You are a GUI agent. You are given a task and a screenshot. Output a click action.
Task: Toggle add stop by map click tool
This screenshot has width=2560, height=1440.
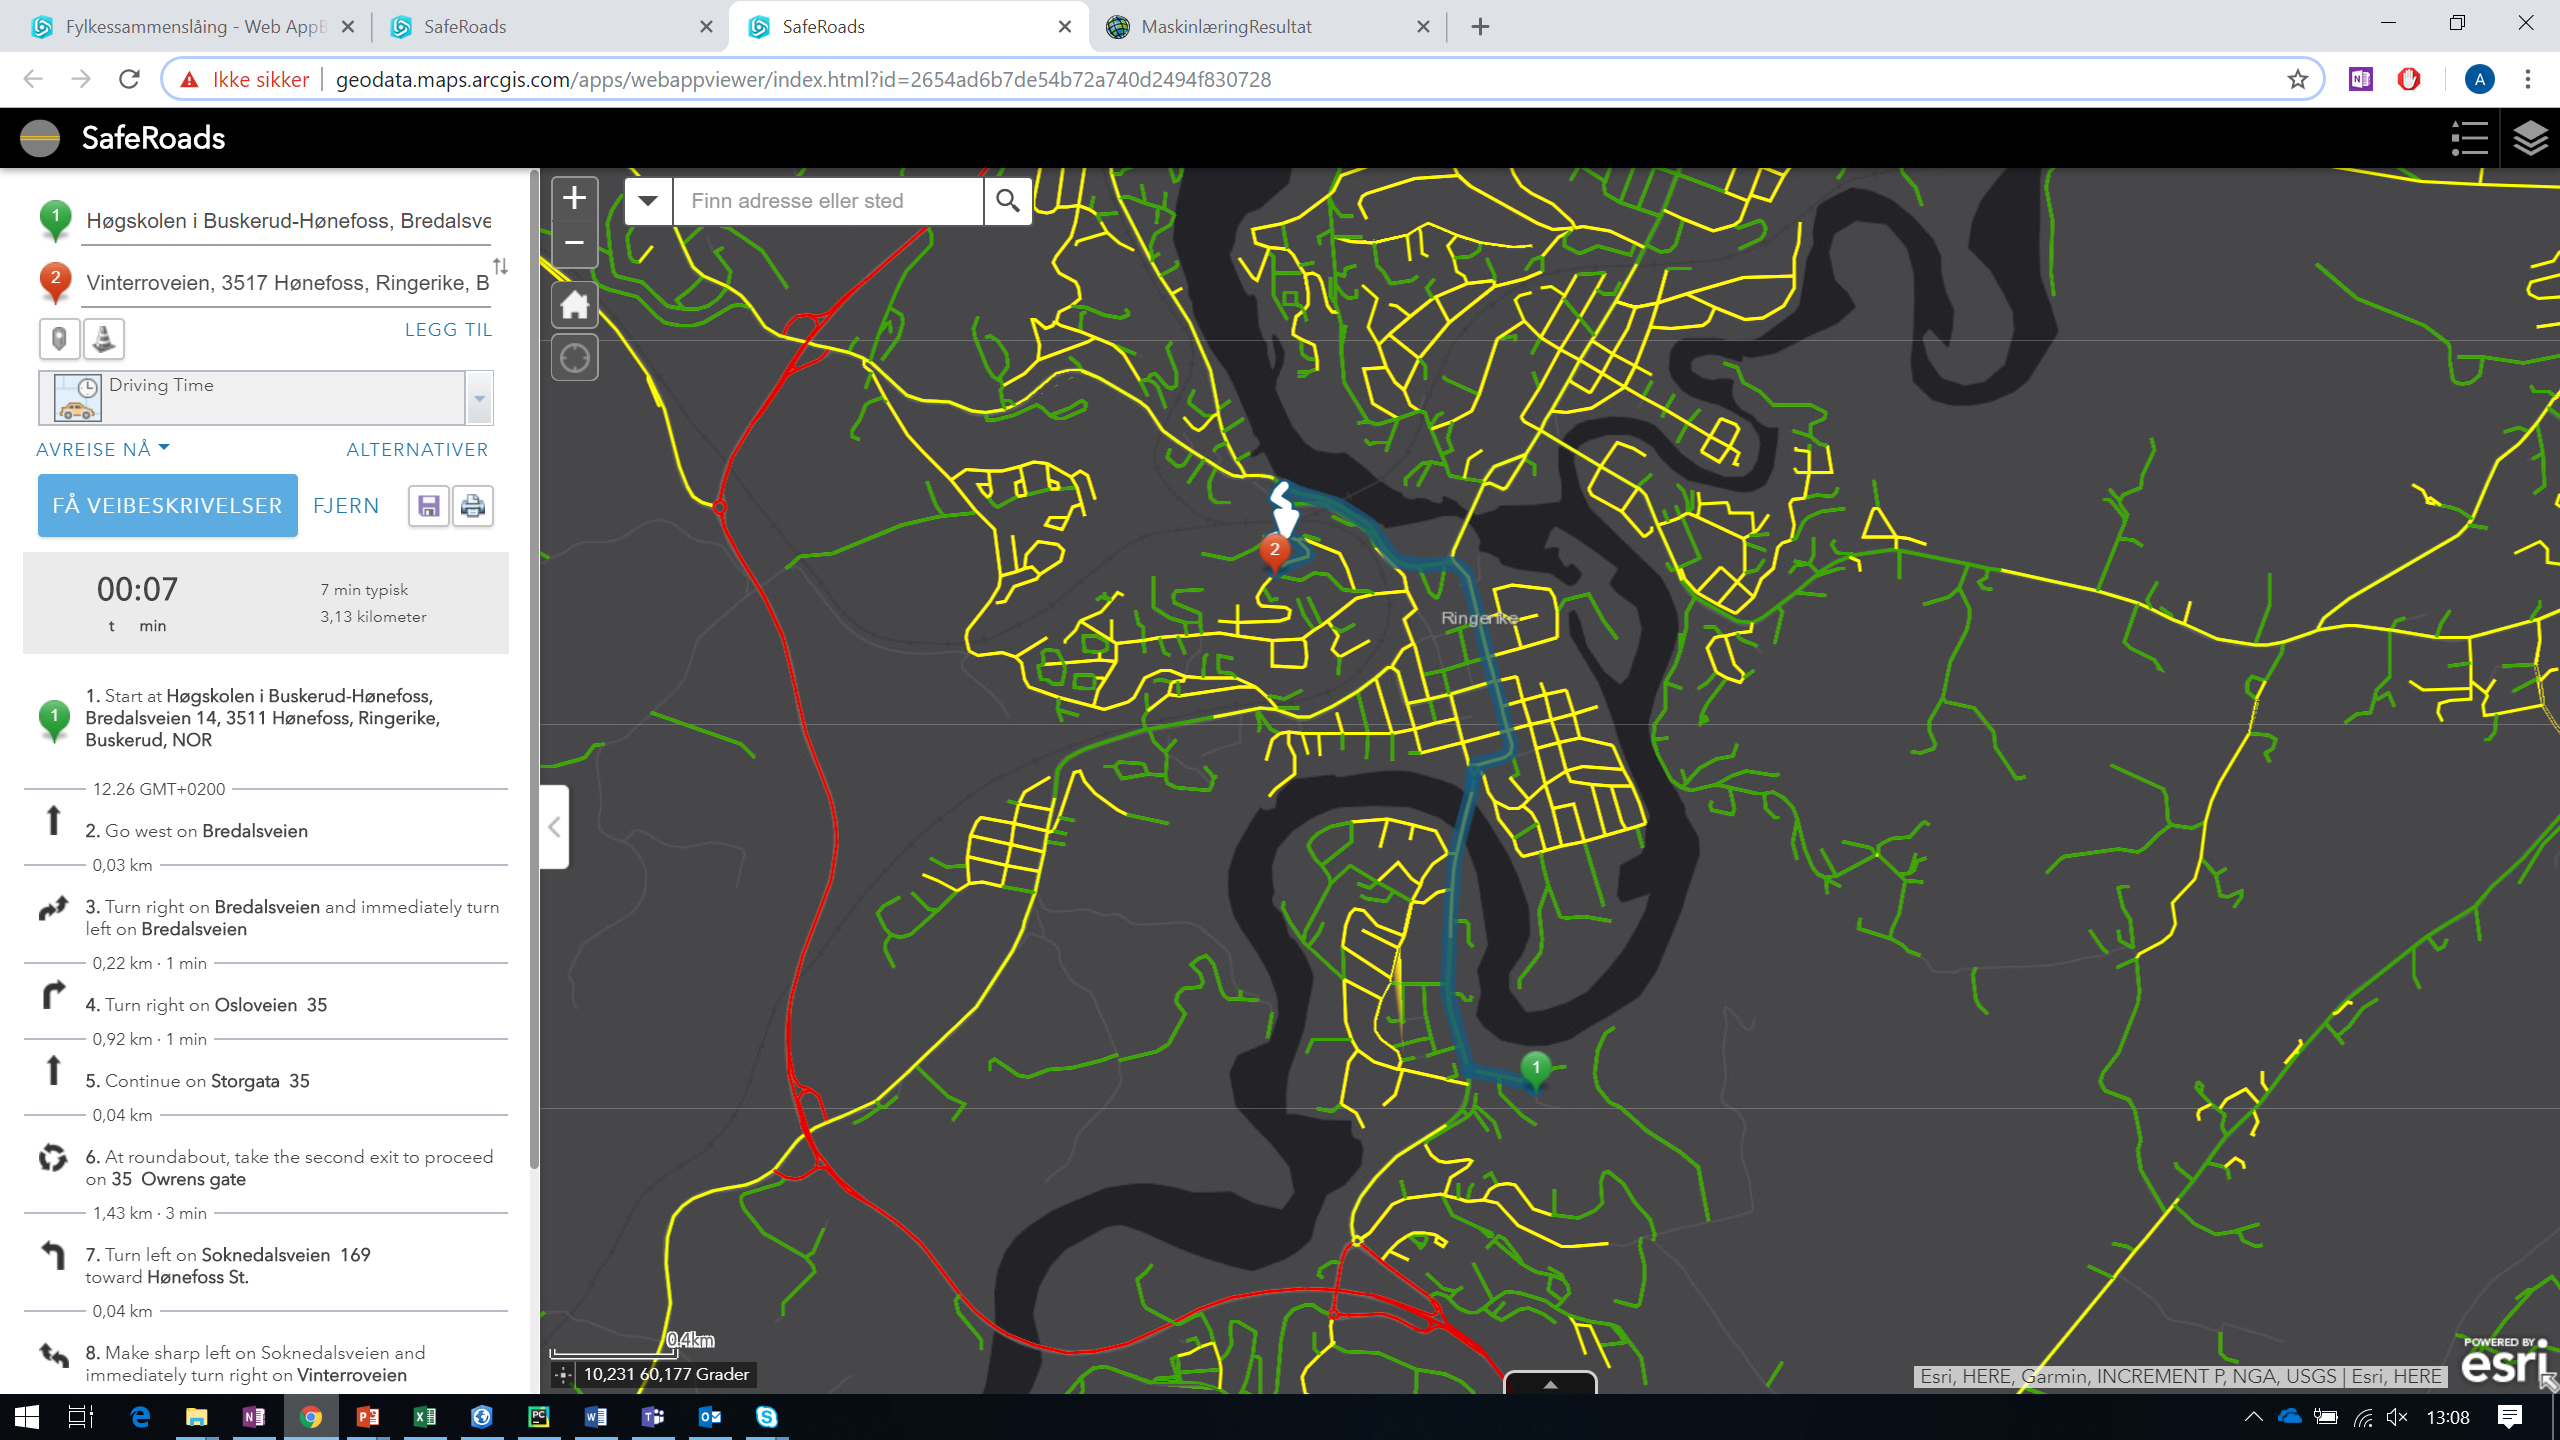59,339
